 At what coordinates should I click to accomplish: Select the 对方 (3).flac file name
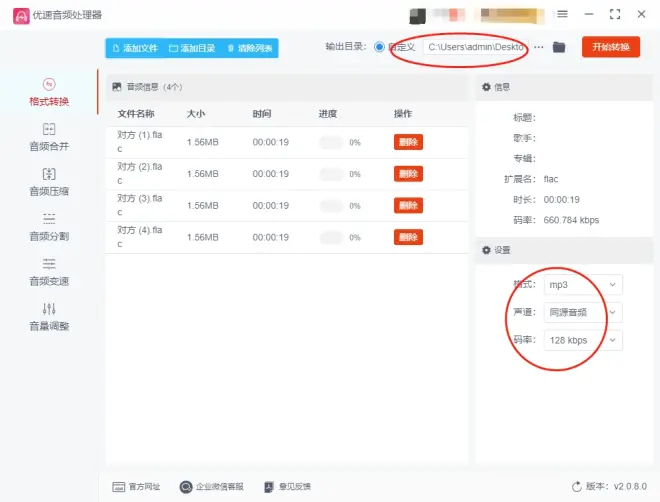(x=140, y=205)
